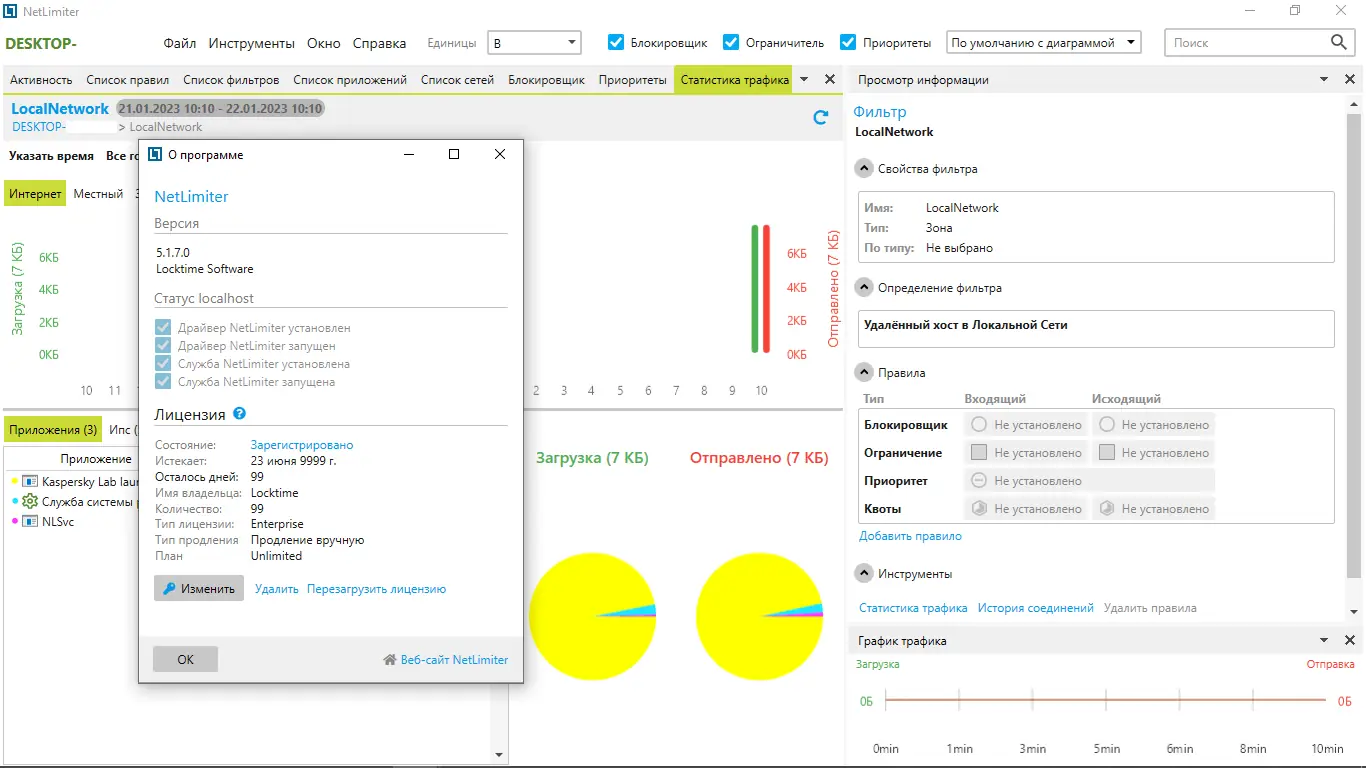Collapse the Определение фильтра section
Image resolution: width=1366 pixels, height=768 pixels.
tap(864, 288)
